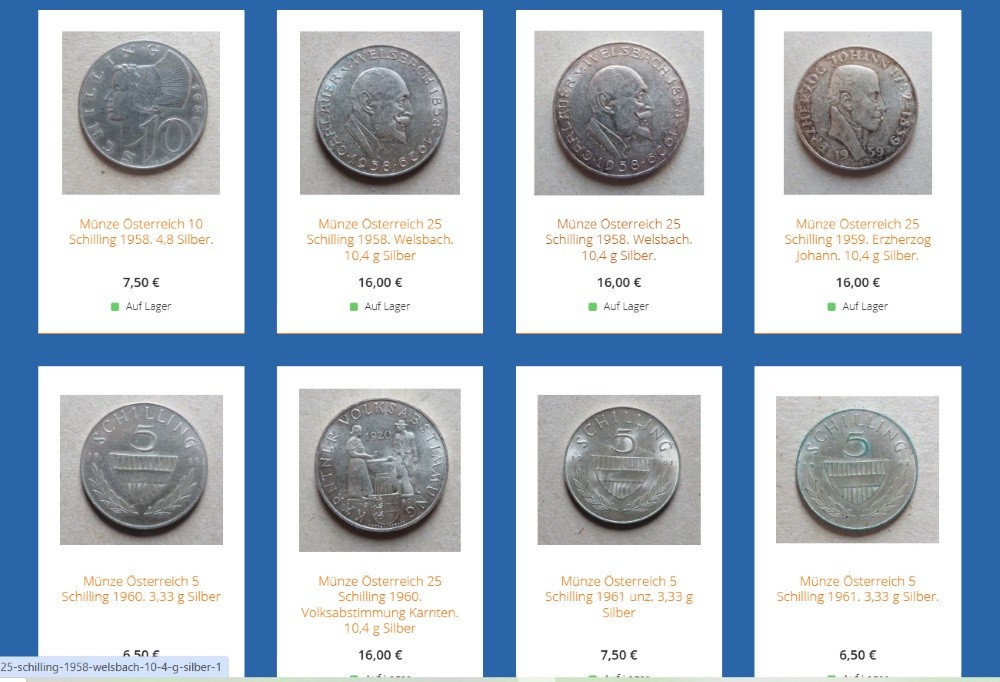Open the 10 Schilling 1958 coin image
Image resolution: width=1000 pixels, height=682 pixels.
tap(141, 113)
